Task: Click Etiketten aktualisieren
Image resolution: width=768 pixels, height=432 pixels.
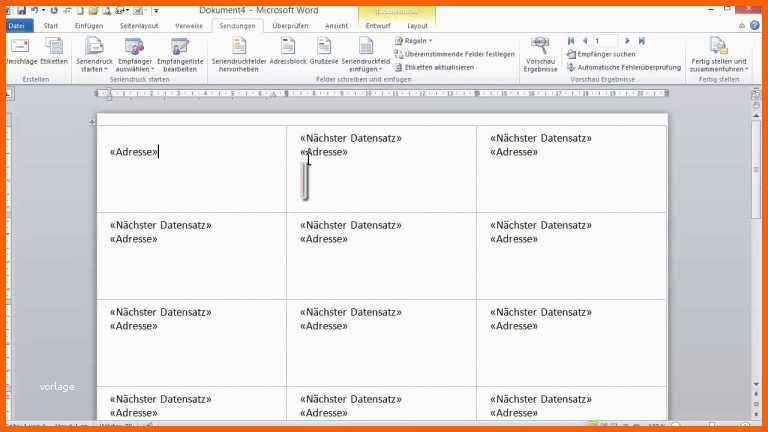Action: click(x=434, y=67)
